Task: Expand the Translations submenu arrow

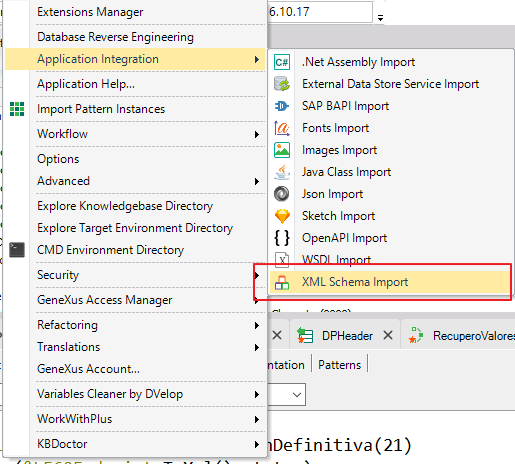Action: (257, 347)
